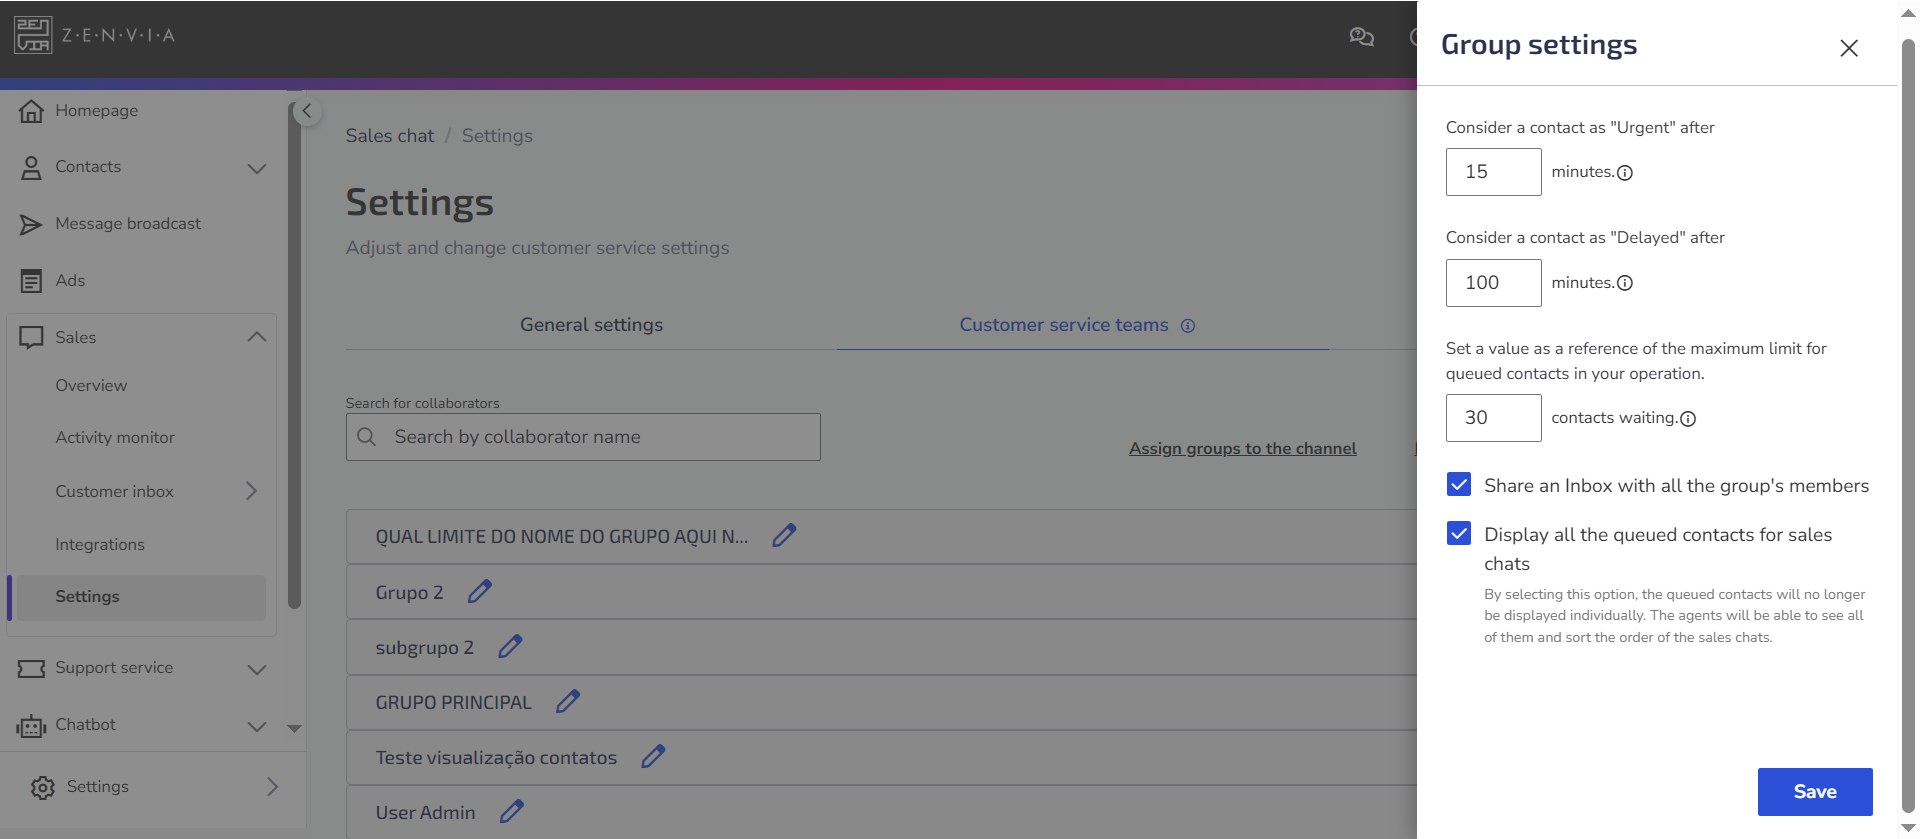The height and width of the screenshot is (839, 1920).
Task: Expand the Contacts menu chevron
Action: tap(257, 168)
